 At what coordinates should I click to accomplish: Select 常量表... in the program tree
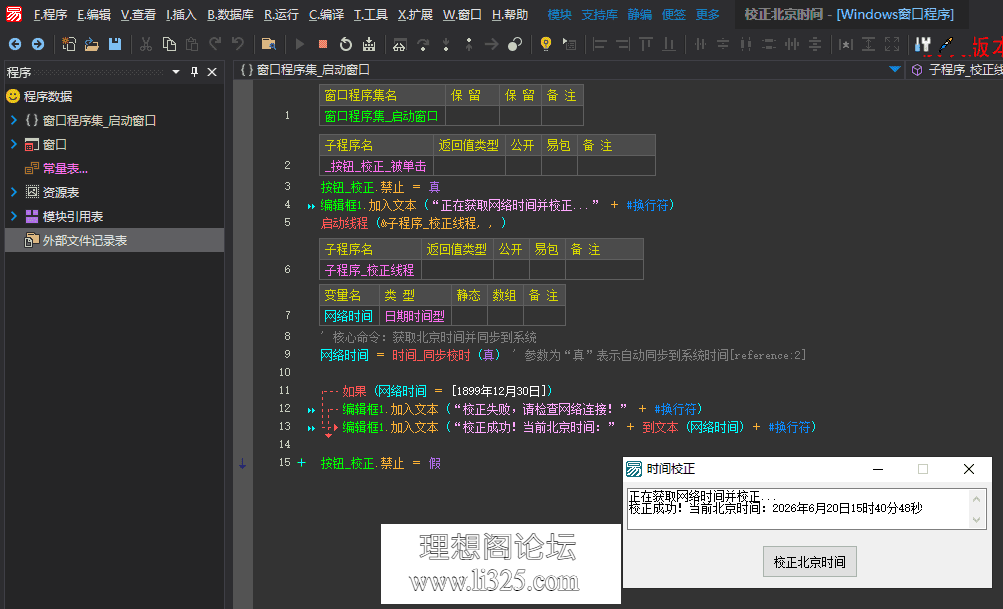coord(65,168)
